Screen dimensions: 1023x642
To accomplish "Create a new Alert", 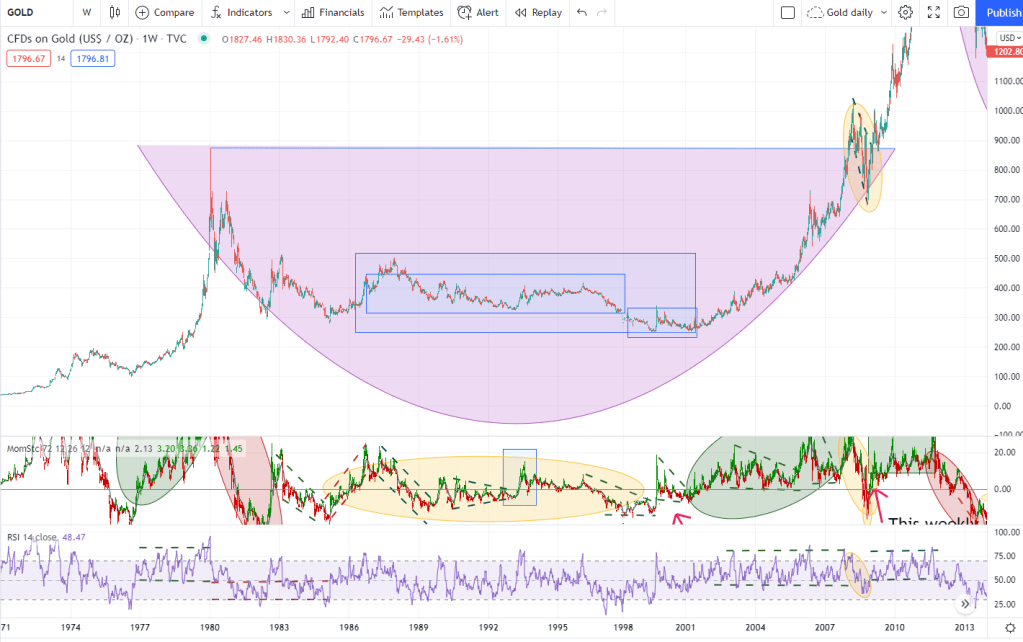I will click(478, 13).
